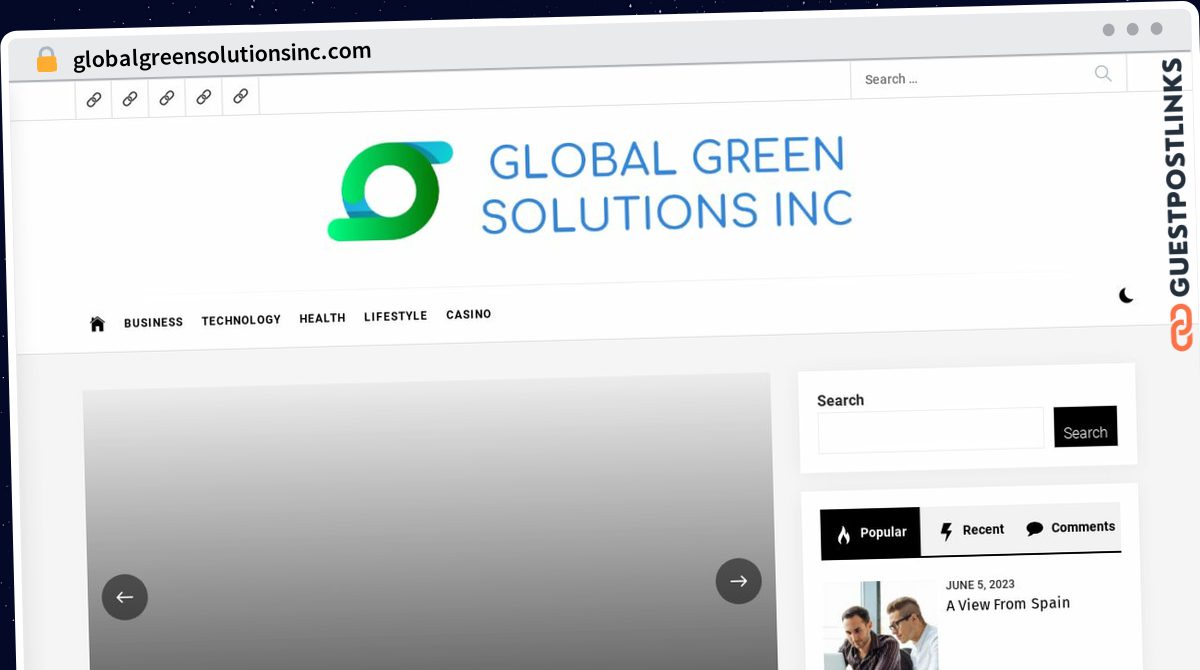
Task: Click the second link icon in top bar
Action: [x=130, y=99]
